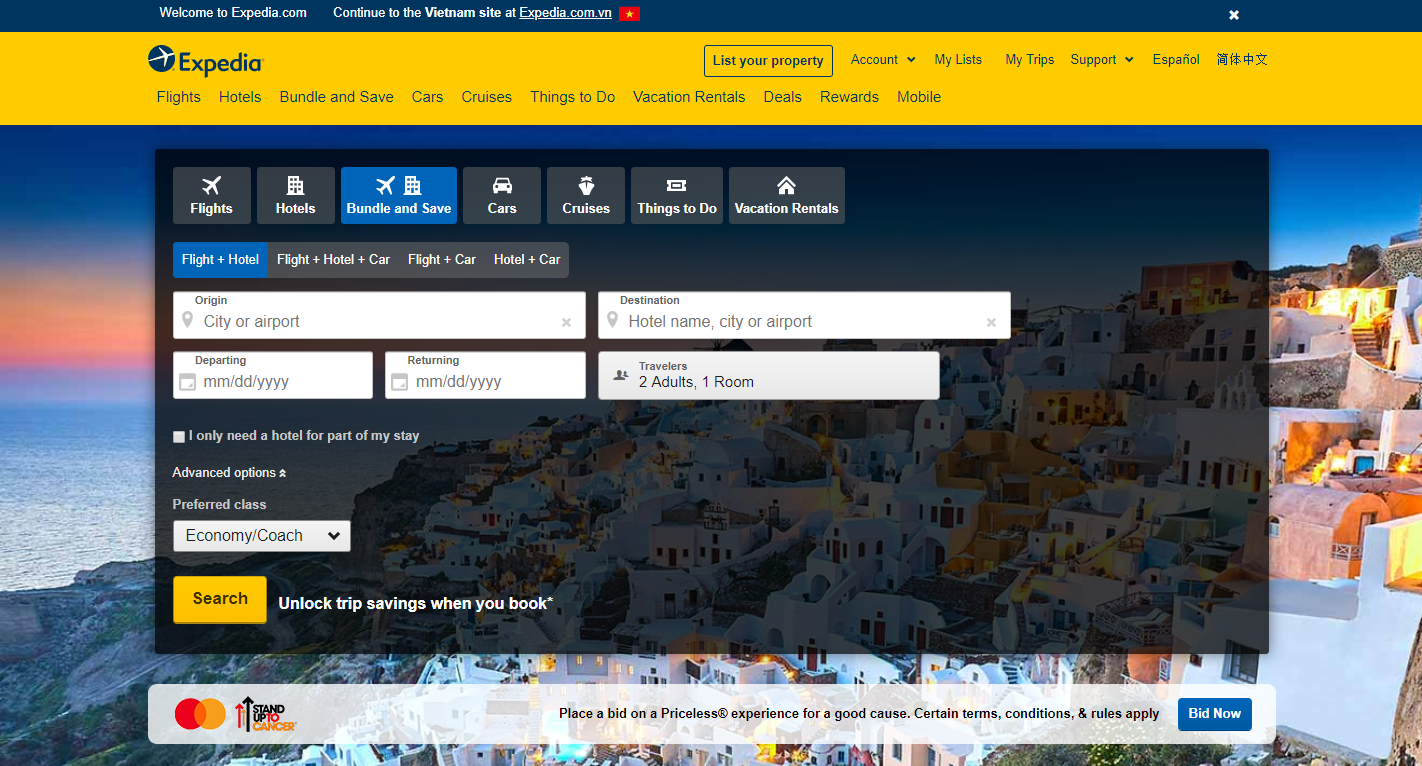Select the Things to Do ticket tab
The image size is (1422, 766).
coord(677,195)
